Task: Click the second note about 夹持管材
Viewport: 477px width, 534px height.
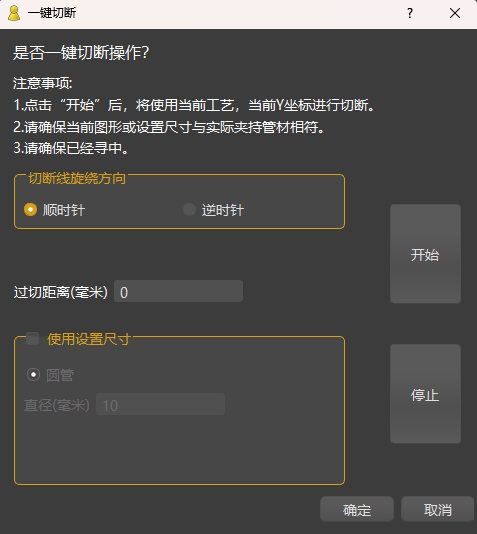Action: click(169, 127)
